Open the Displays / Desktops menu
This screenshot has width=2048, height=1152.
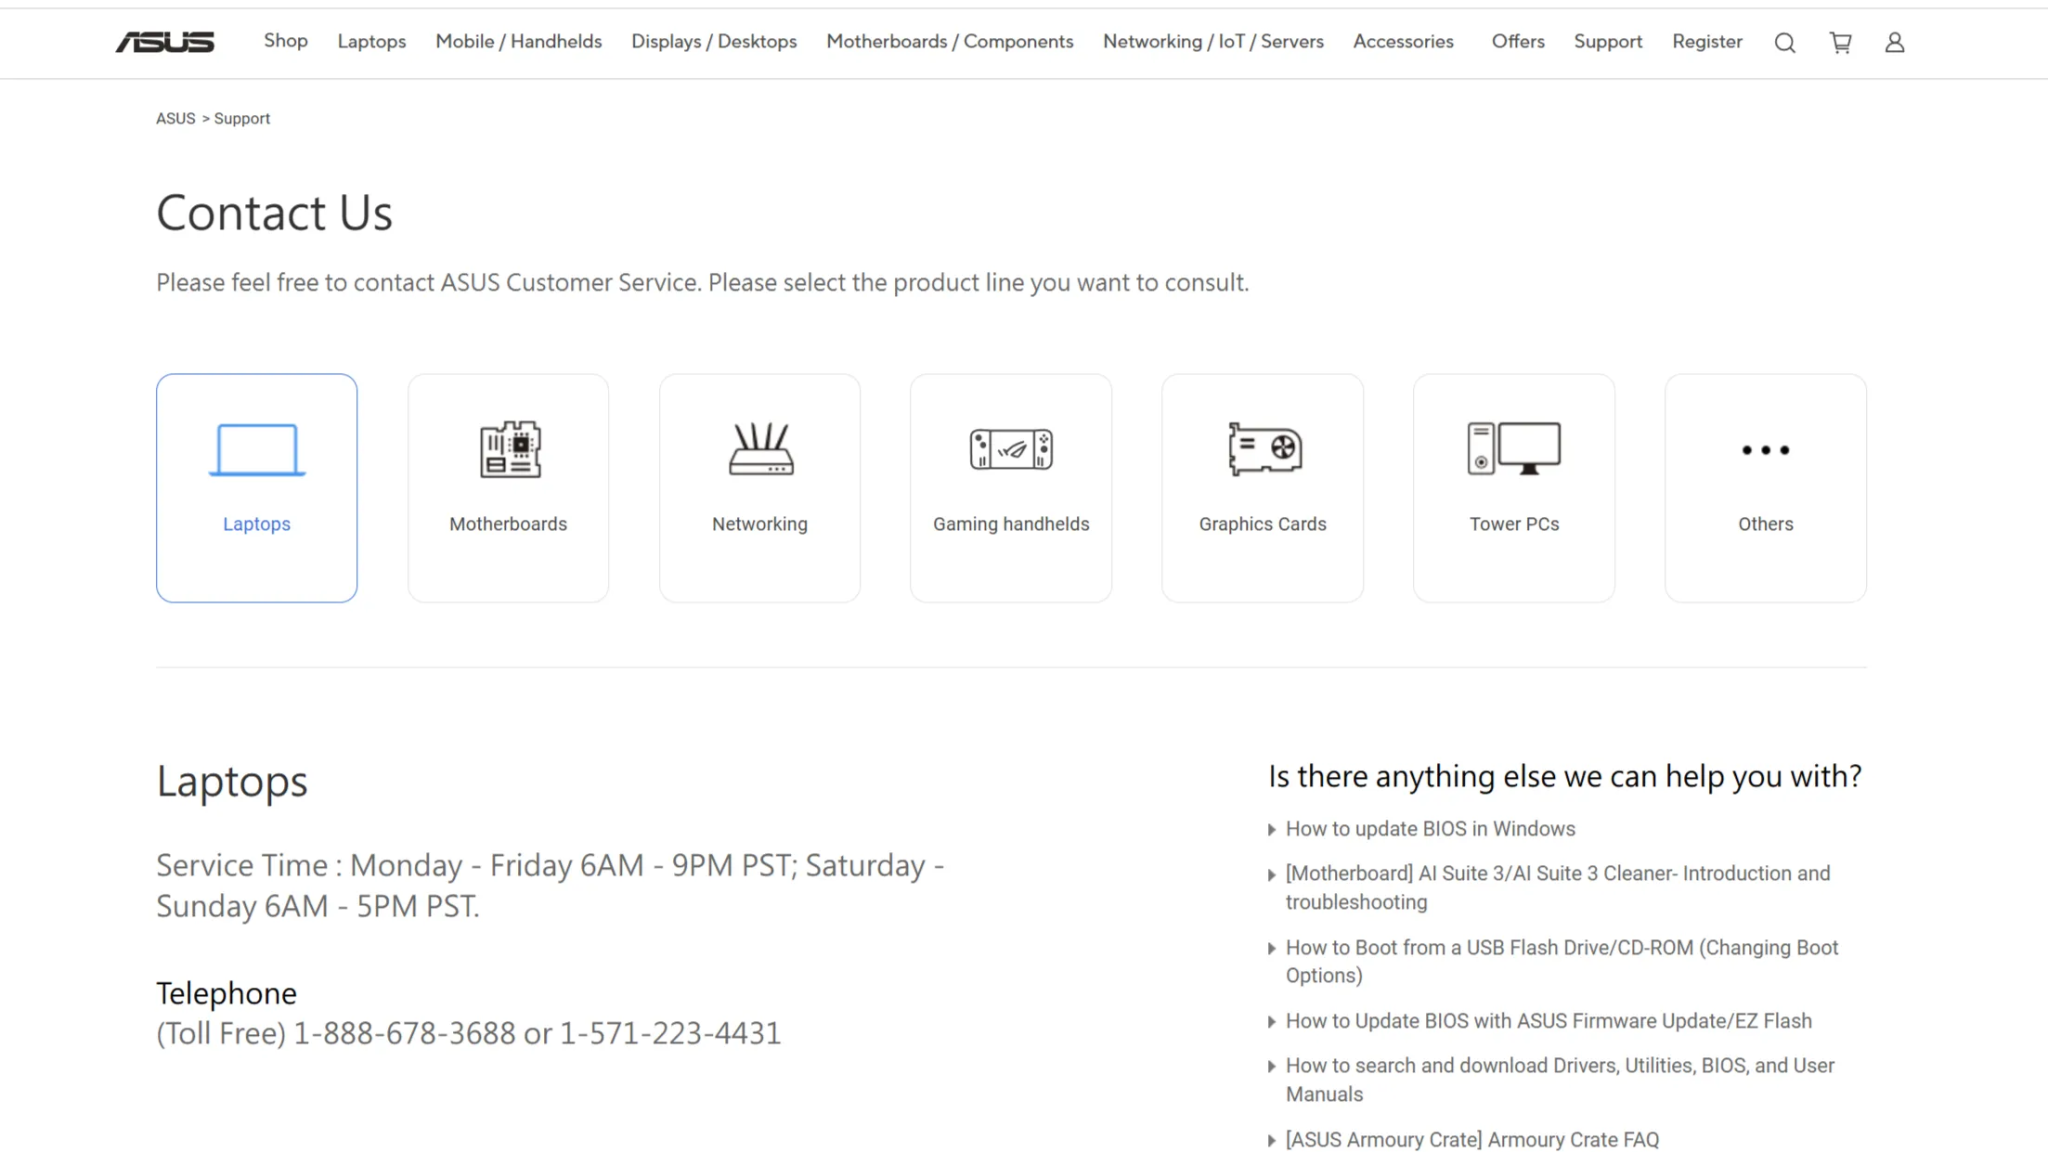[713, 41]
